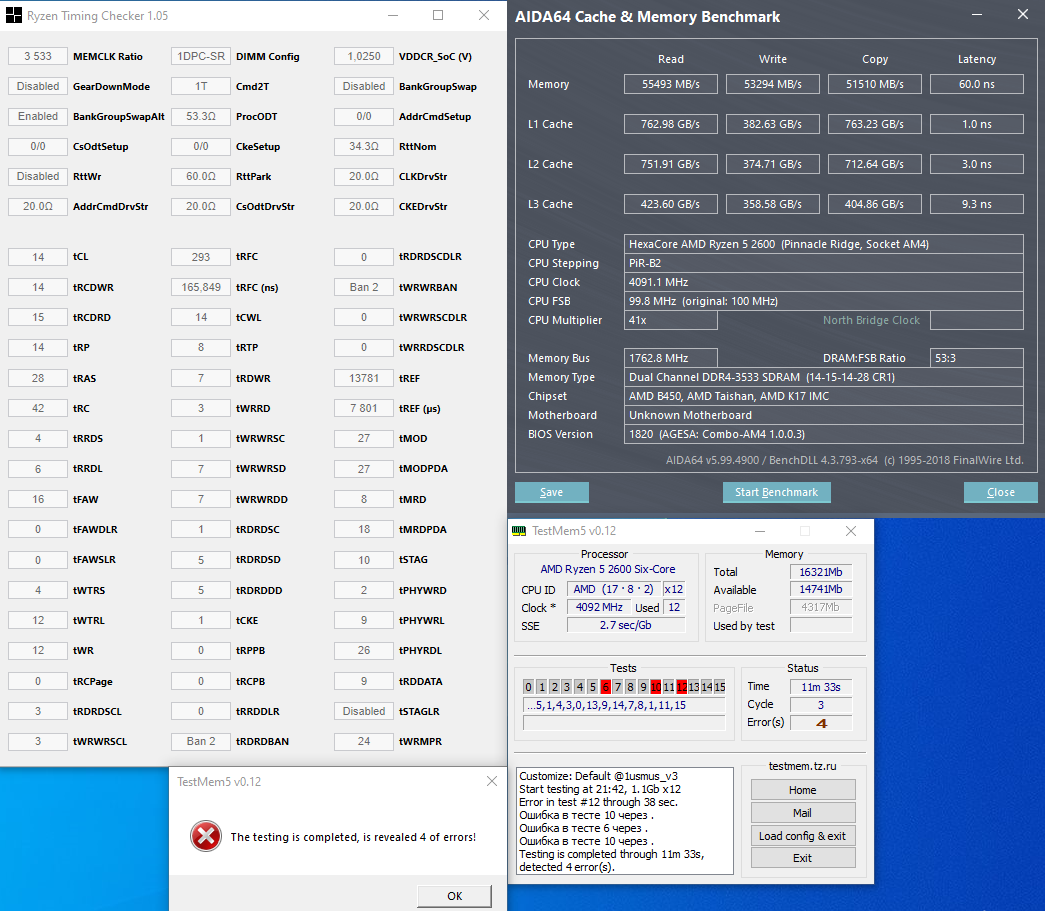
Task: Click the Ryzen Timing Checker app icon
Action: click(x=13, y=15)
